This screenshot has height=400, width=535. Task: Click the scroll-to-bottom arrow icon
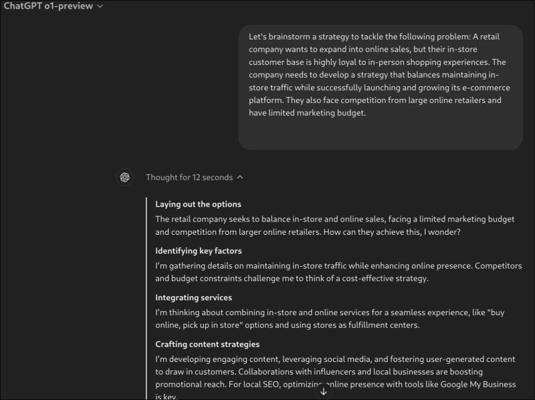(323, 392)
